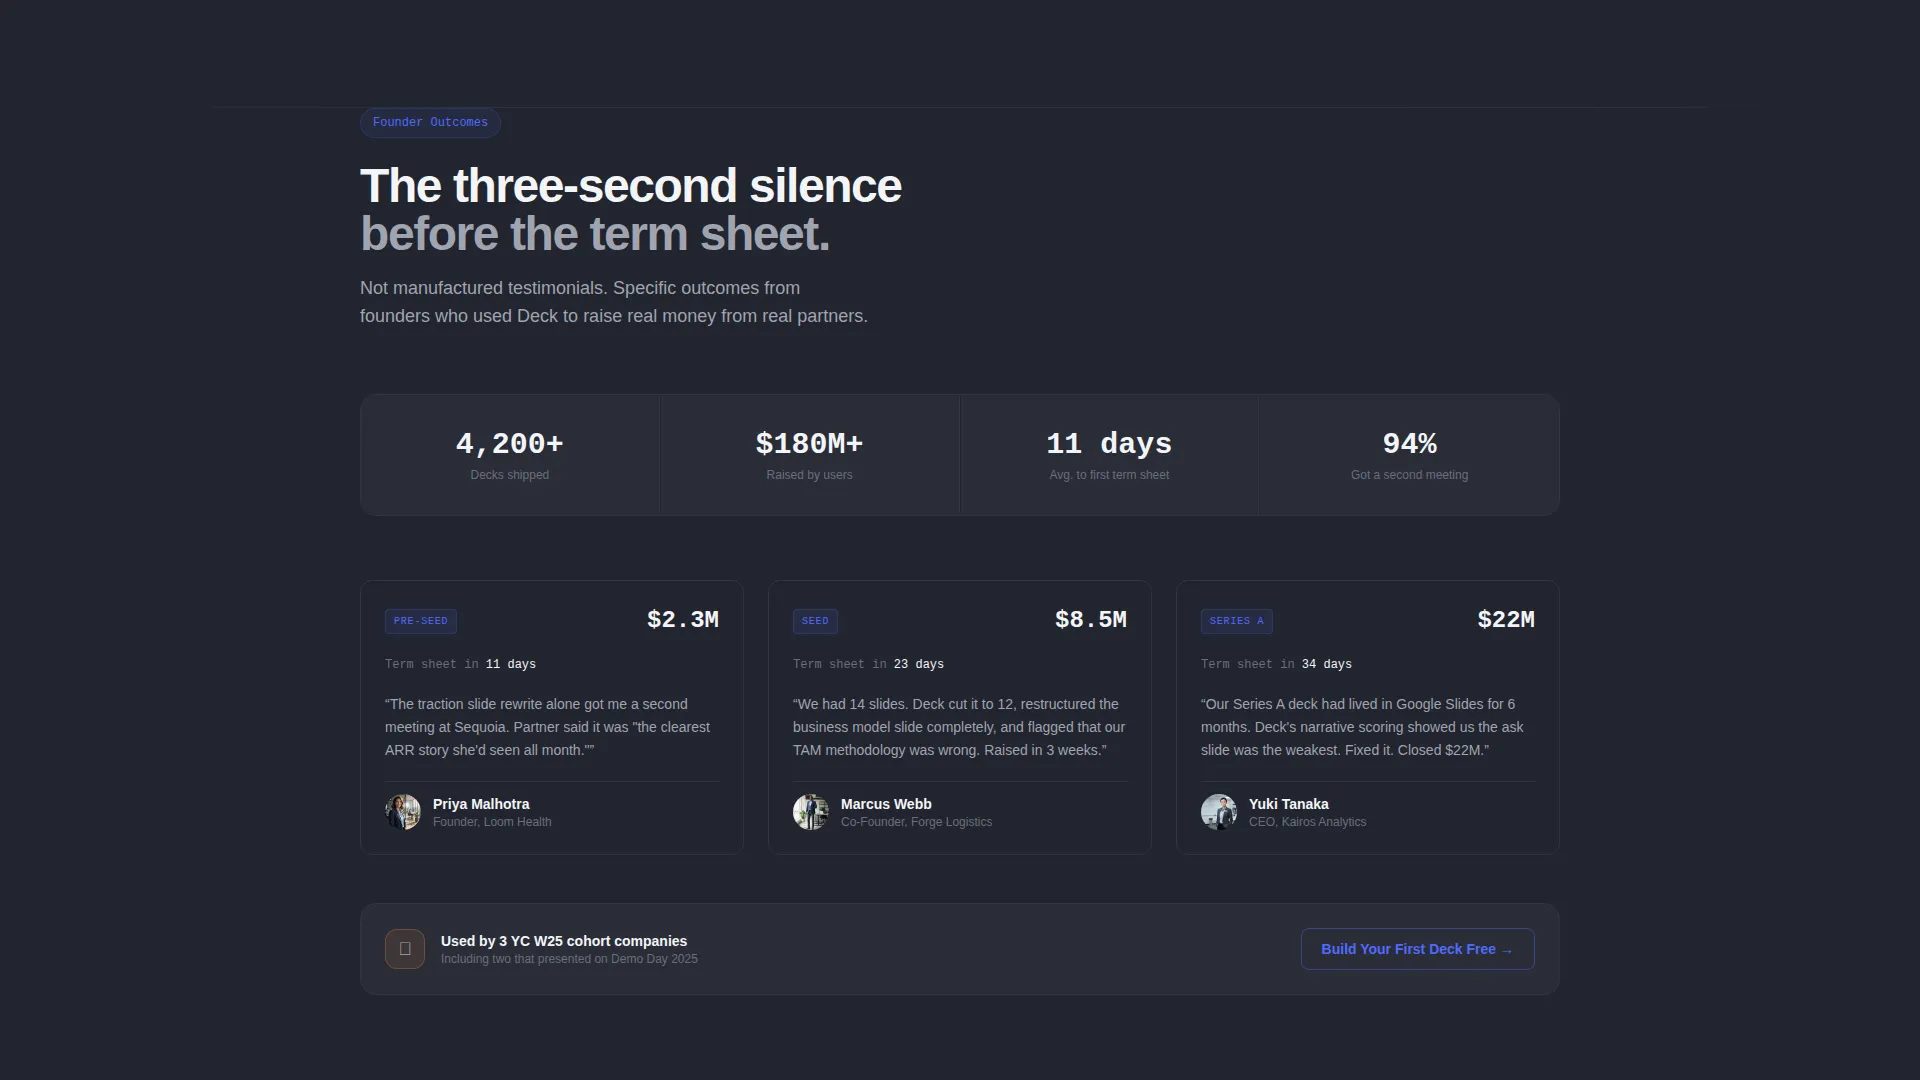
Task: Click 'Raised by users' label
Action: pos(809,475)
